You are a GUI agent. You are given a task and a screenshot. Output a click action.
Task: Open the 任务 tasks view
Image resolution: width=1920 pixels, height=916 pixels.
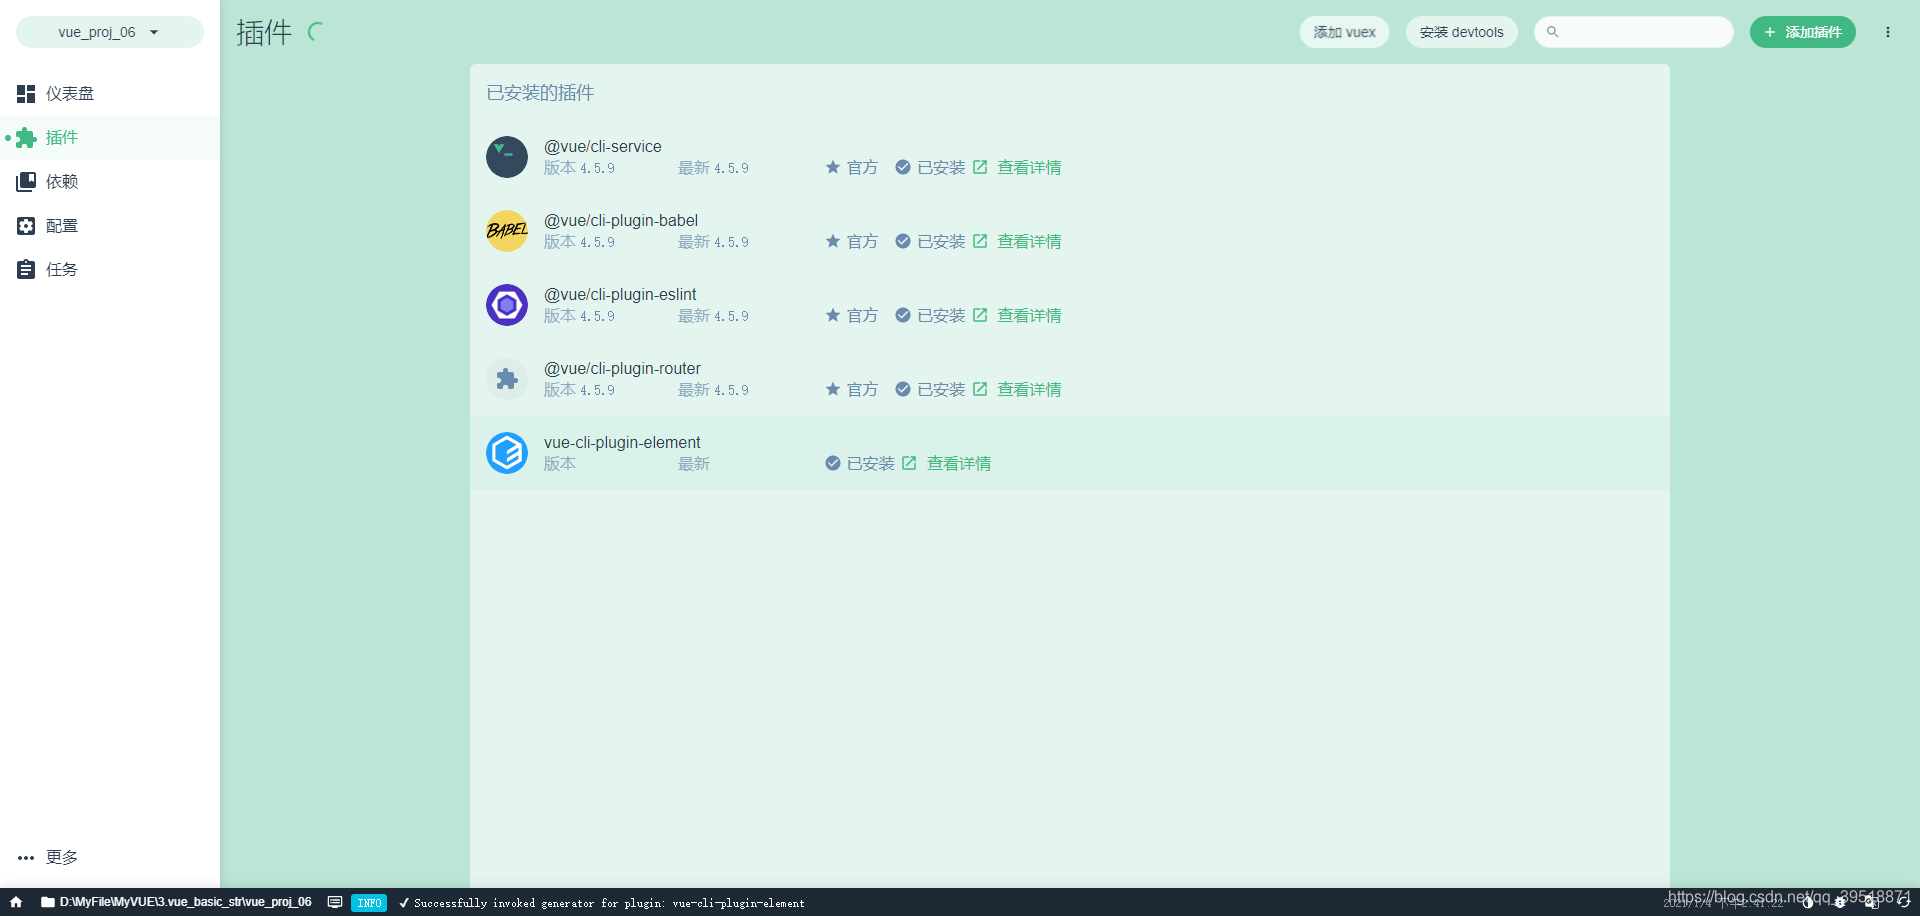pos(110,269)
